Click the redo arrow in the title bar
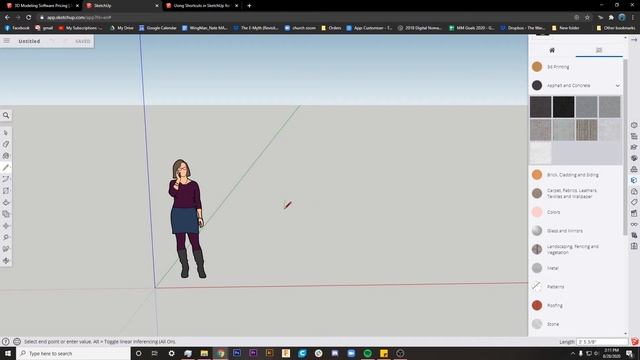The width and height of the screenshot is (640, 360). click(x=65, y=41)
